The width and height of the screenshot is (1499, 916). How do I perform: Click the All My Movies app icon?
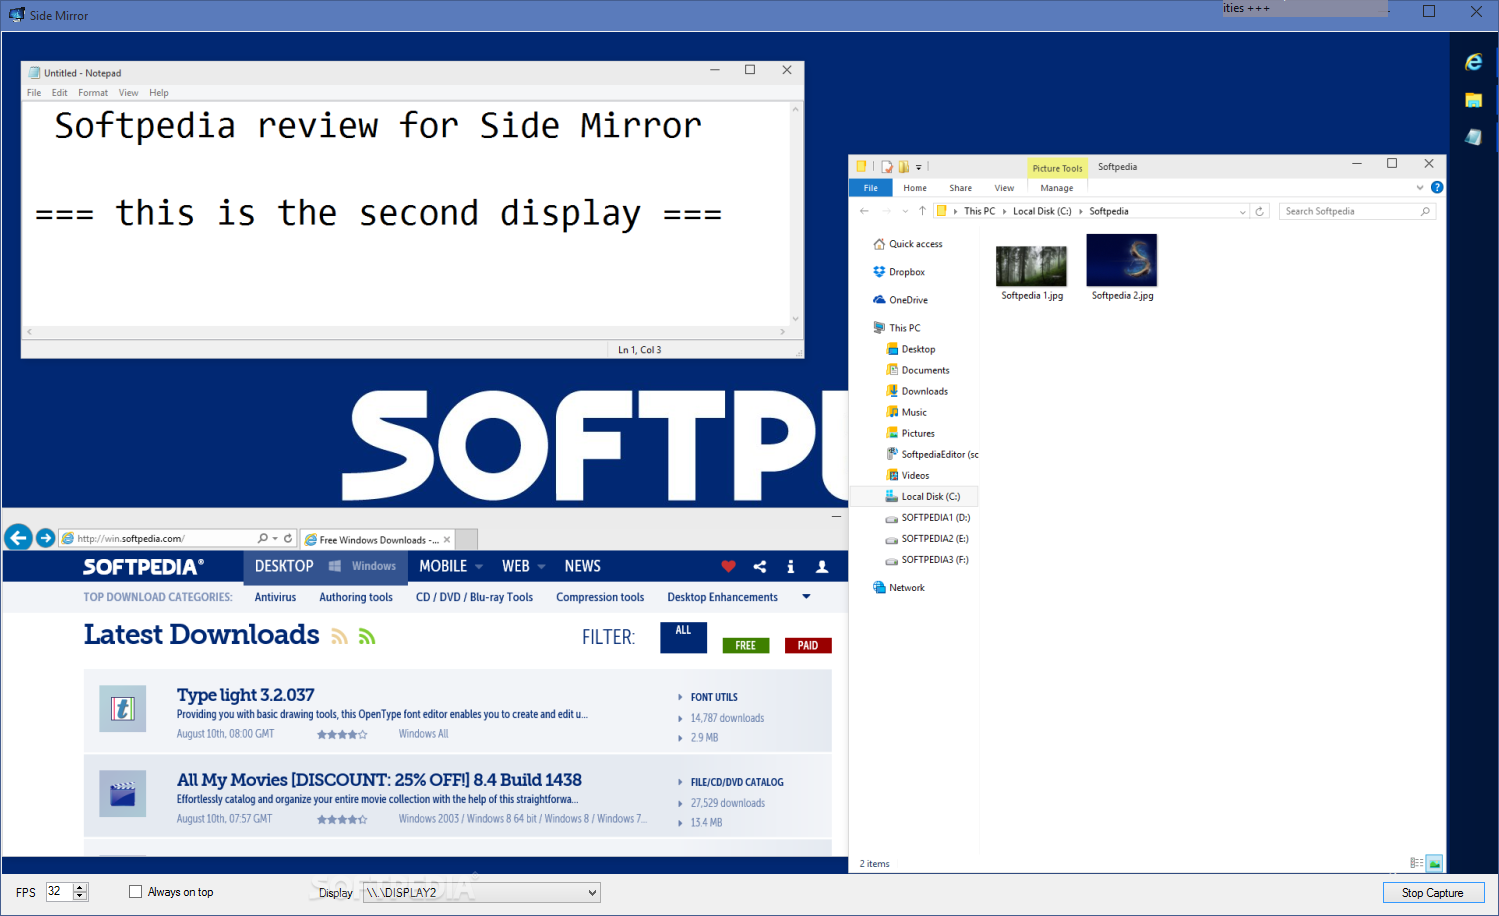click(x=123, y=793)
